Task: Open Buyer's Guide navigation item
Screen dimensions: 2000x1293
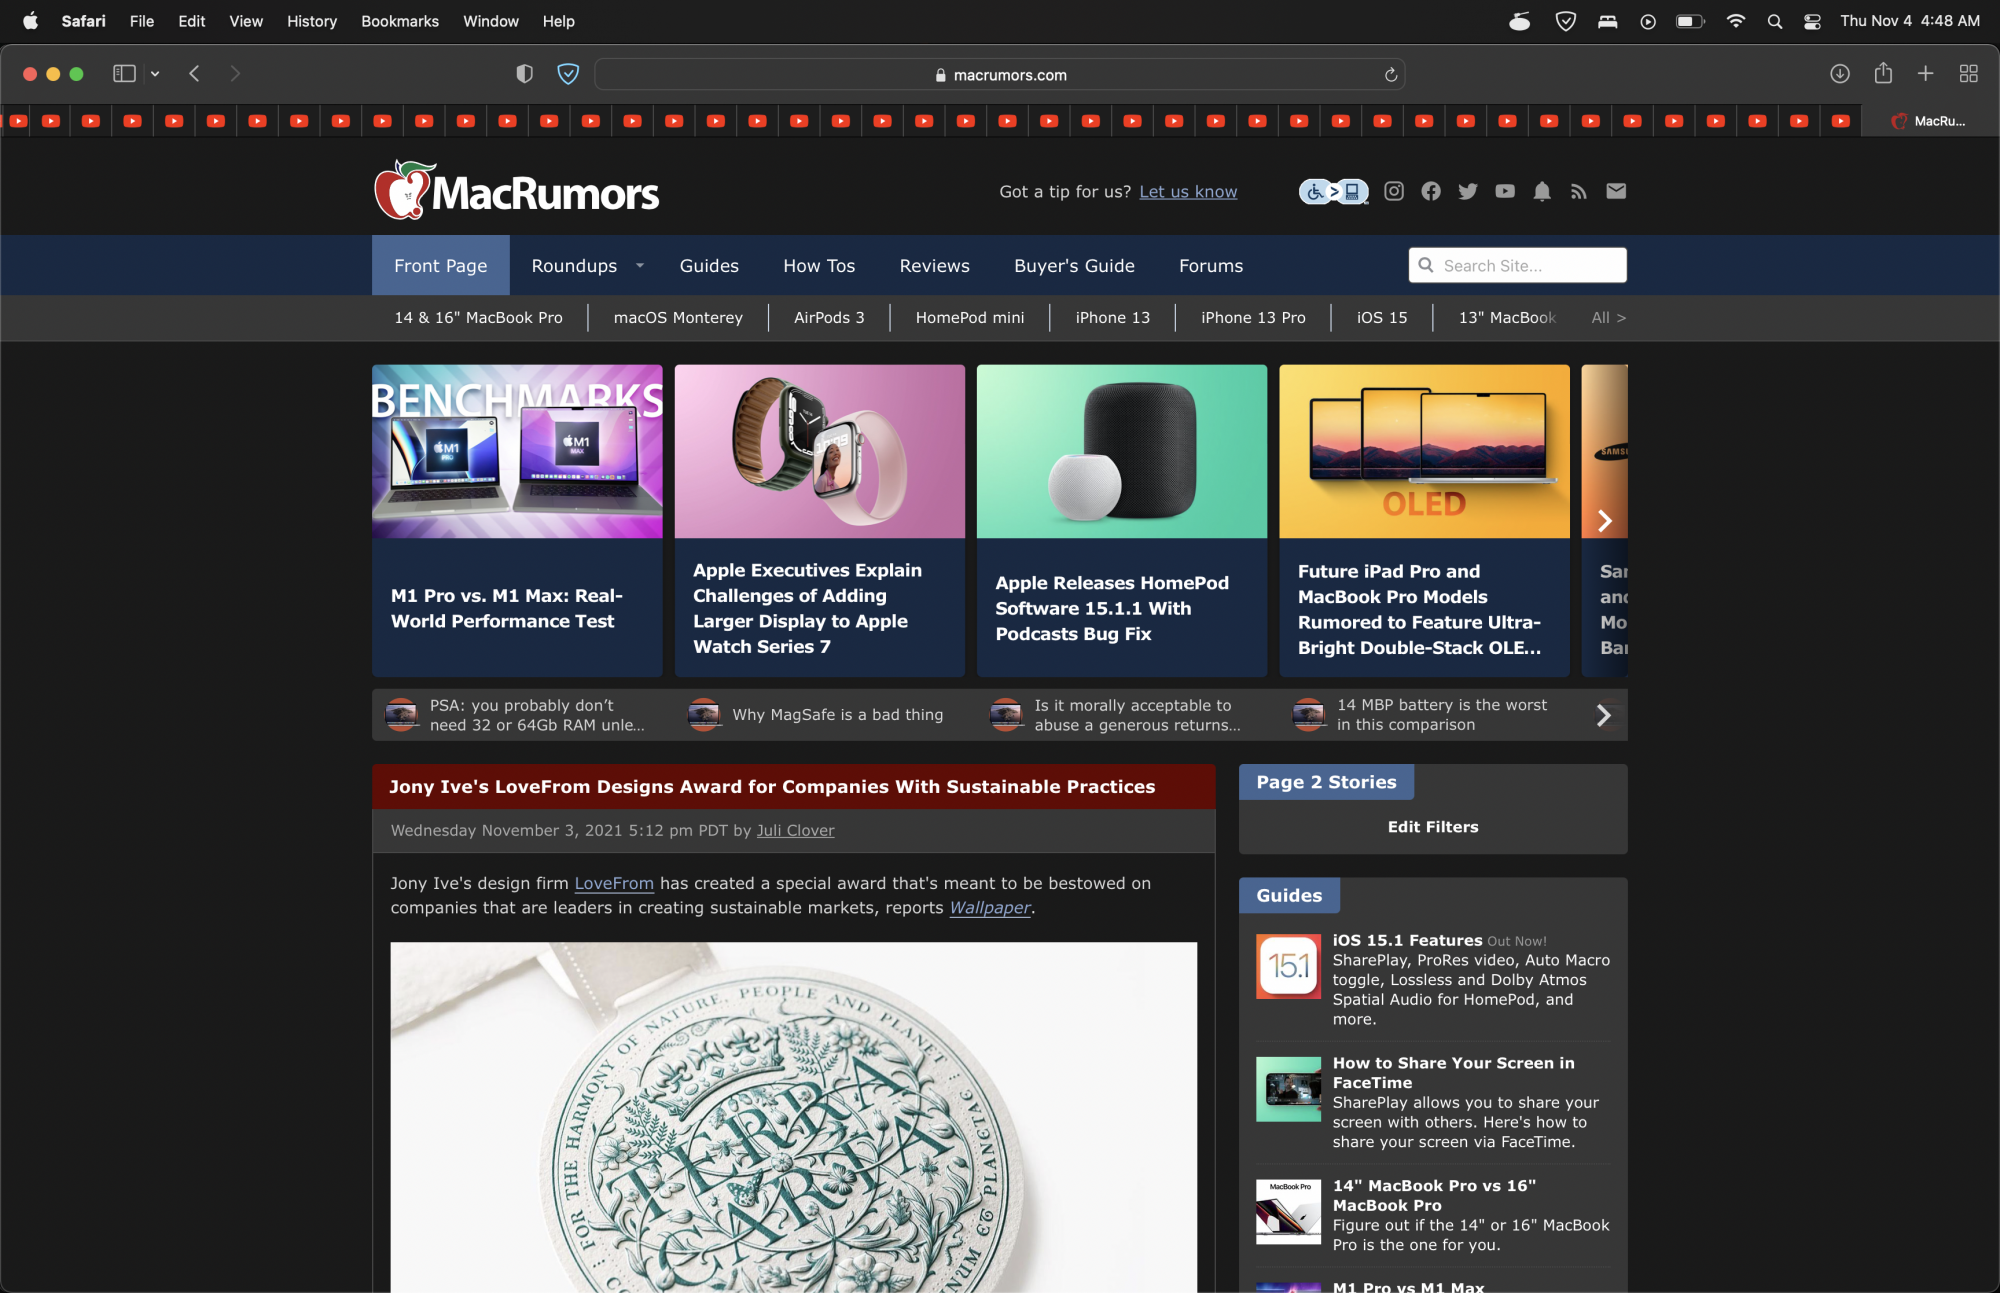Action: pos(1074,265)
